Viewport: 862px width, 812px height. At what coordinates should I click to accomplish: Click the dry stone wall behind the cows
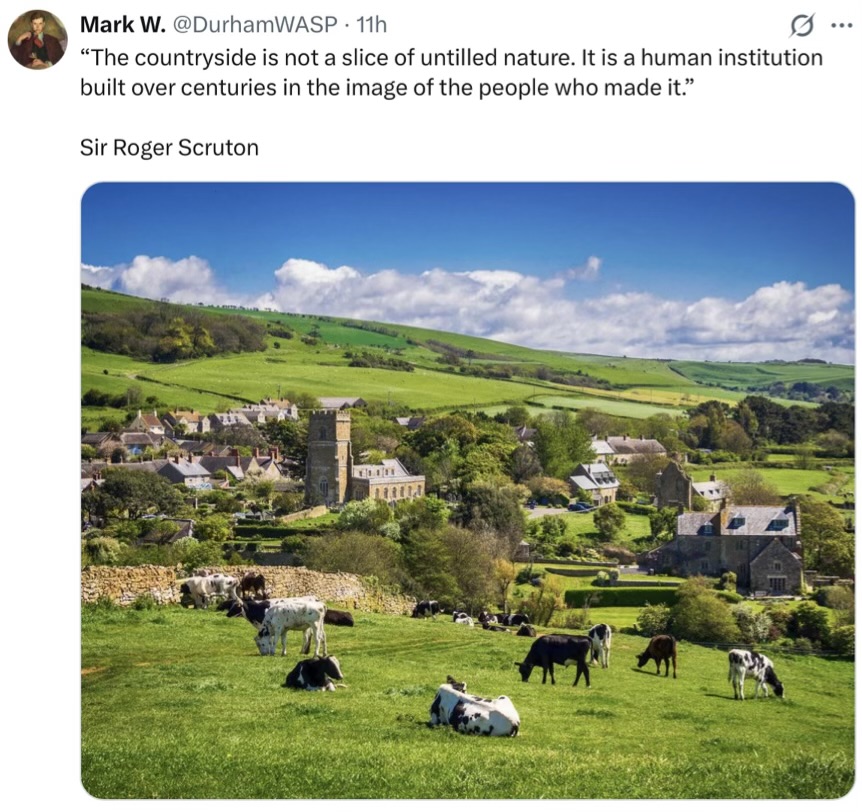(130, 583)
